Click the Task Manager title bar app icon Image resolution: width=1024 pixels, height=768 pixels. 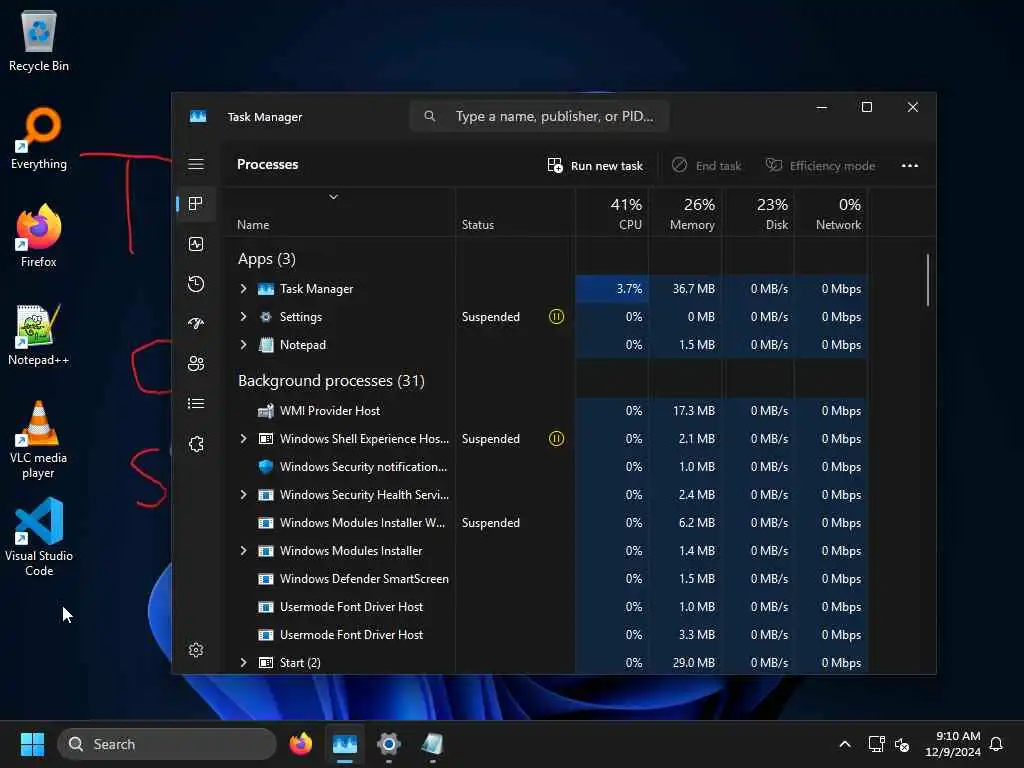coord(198,116)
